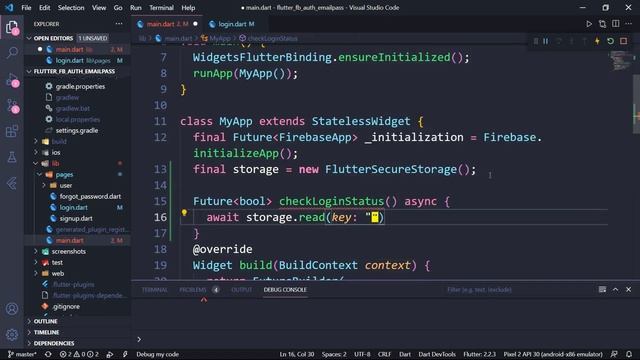The image size is (640, 360).
Task: Pause the debug session
Action: [x=546, y=41]
